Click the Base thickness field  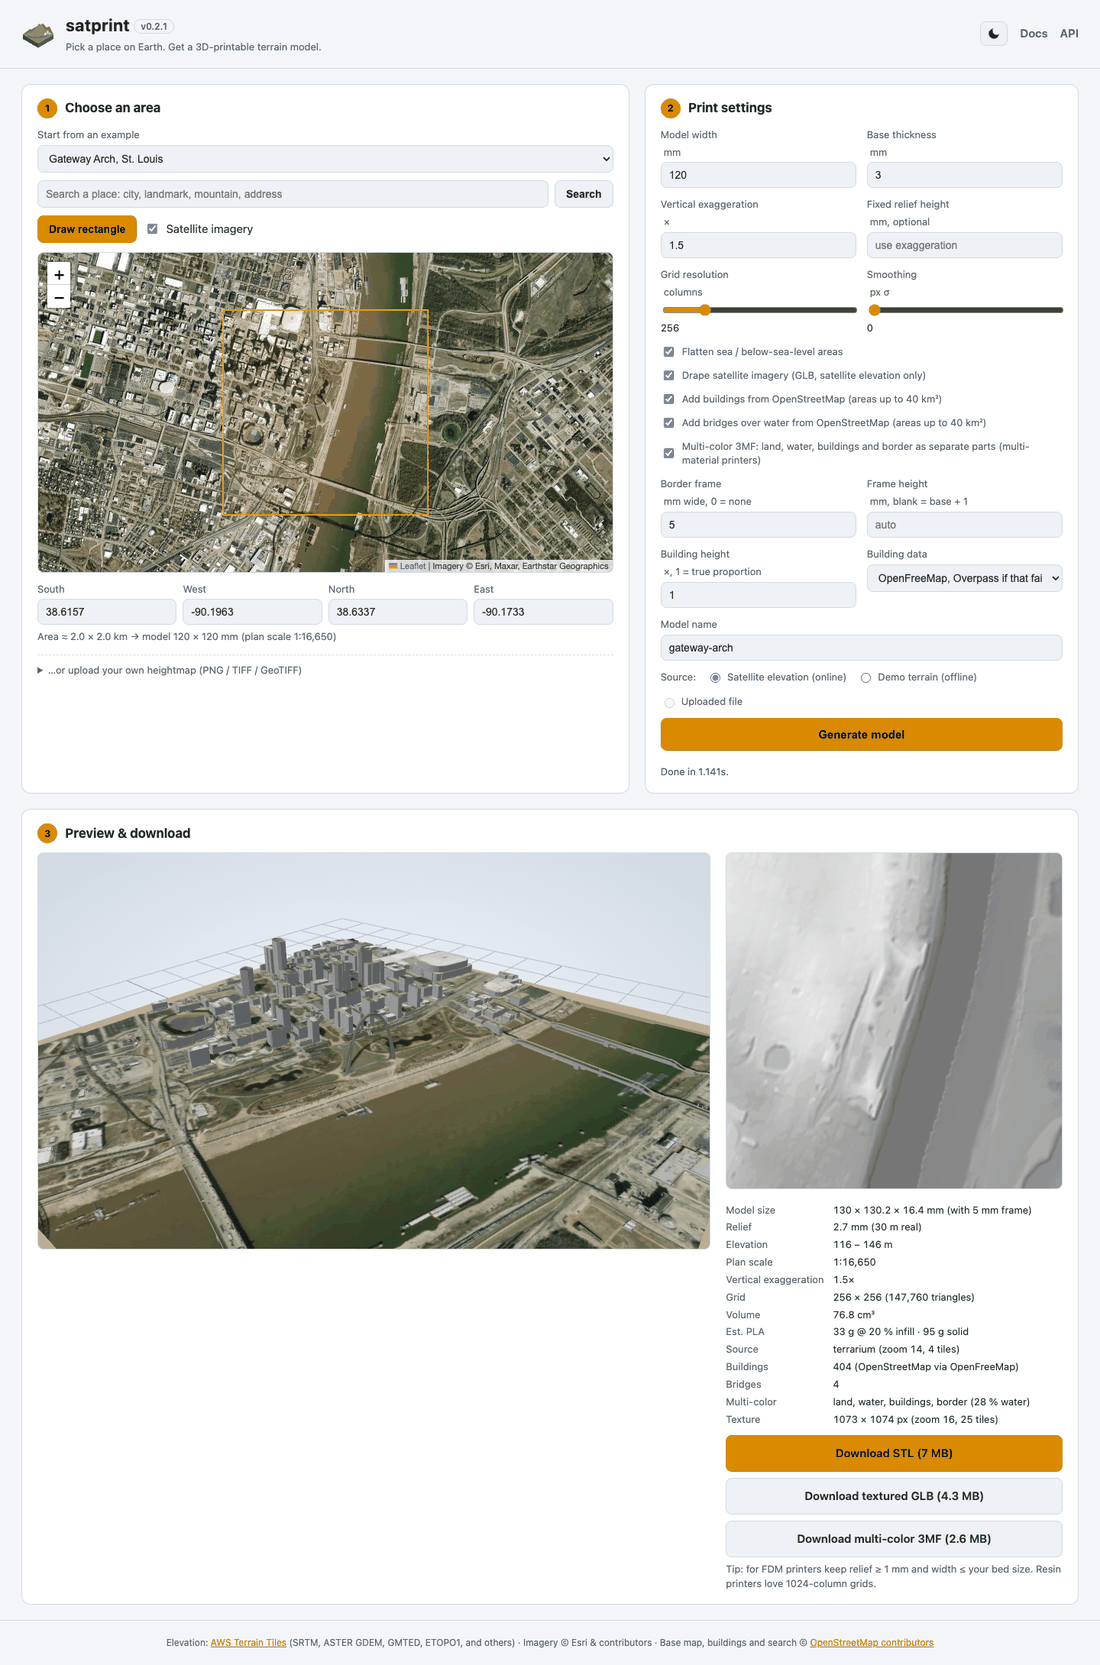(964, 175)
